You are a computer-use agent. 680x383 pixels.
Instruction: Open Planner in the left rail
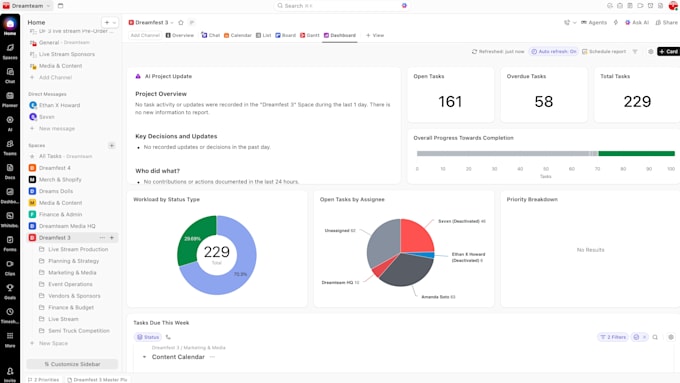click(x=10, y=99)
